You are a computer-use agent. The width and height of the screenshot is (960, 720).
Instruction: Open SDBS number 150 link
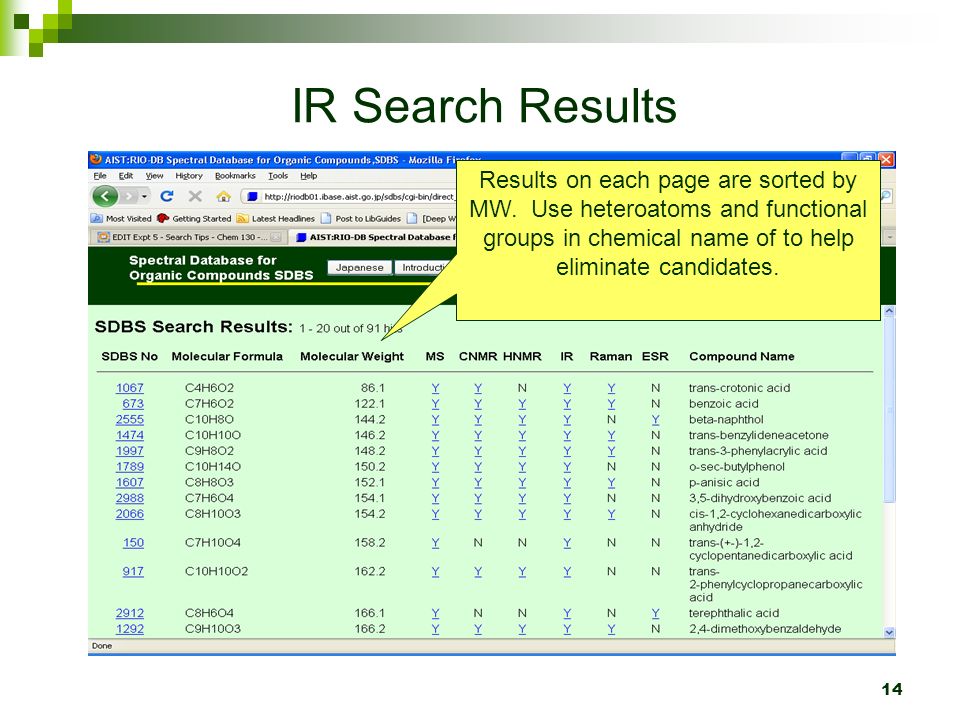(x=133, y=543)
